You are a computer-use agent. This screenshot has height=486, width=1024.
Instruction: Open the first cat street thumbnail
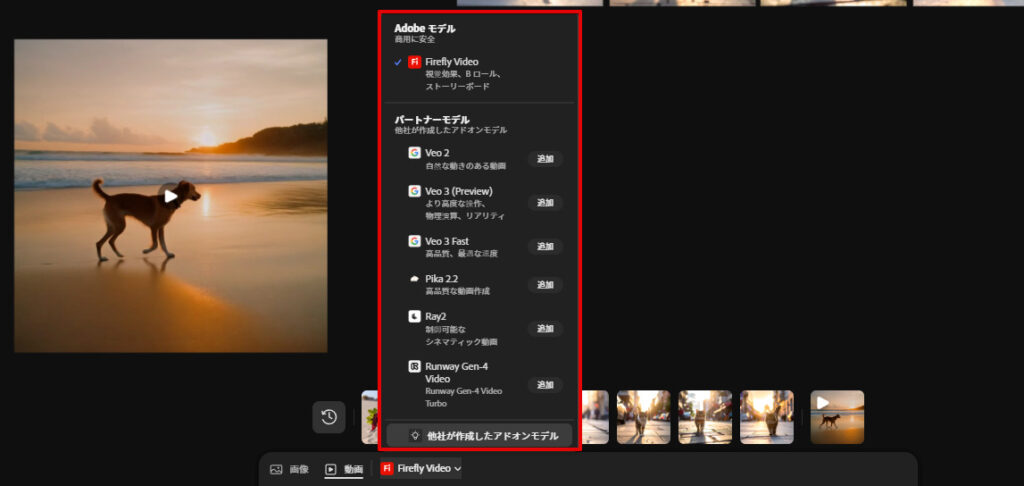tap(643, 417)
